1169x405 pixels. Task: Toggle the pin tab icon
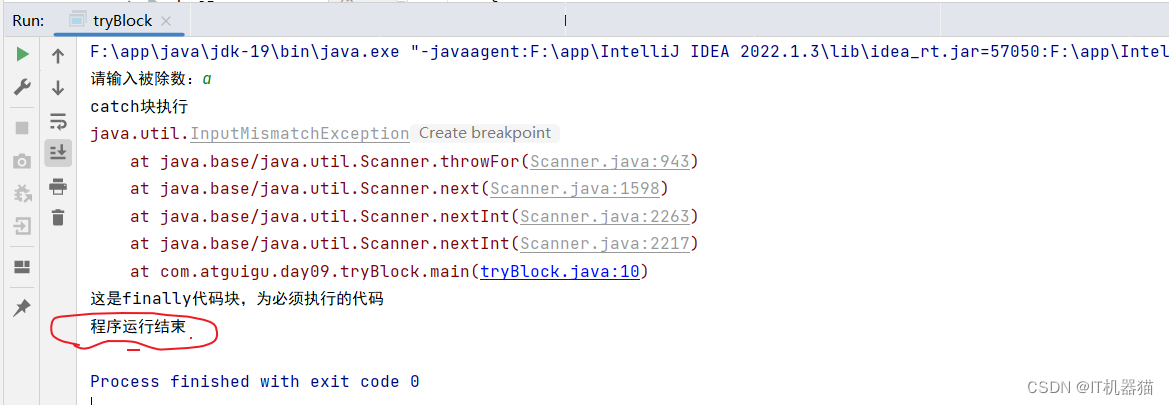pos(22,307)
